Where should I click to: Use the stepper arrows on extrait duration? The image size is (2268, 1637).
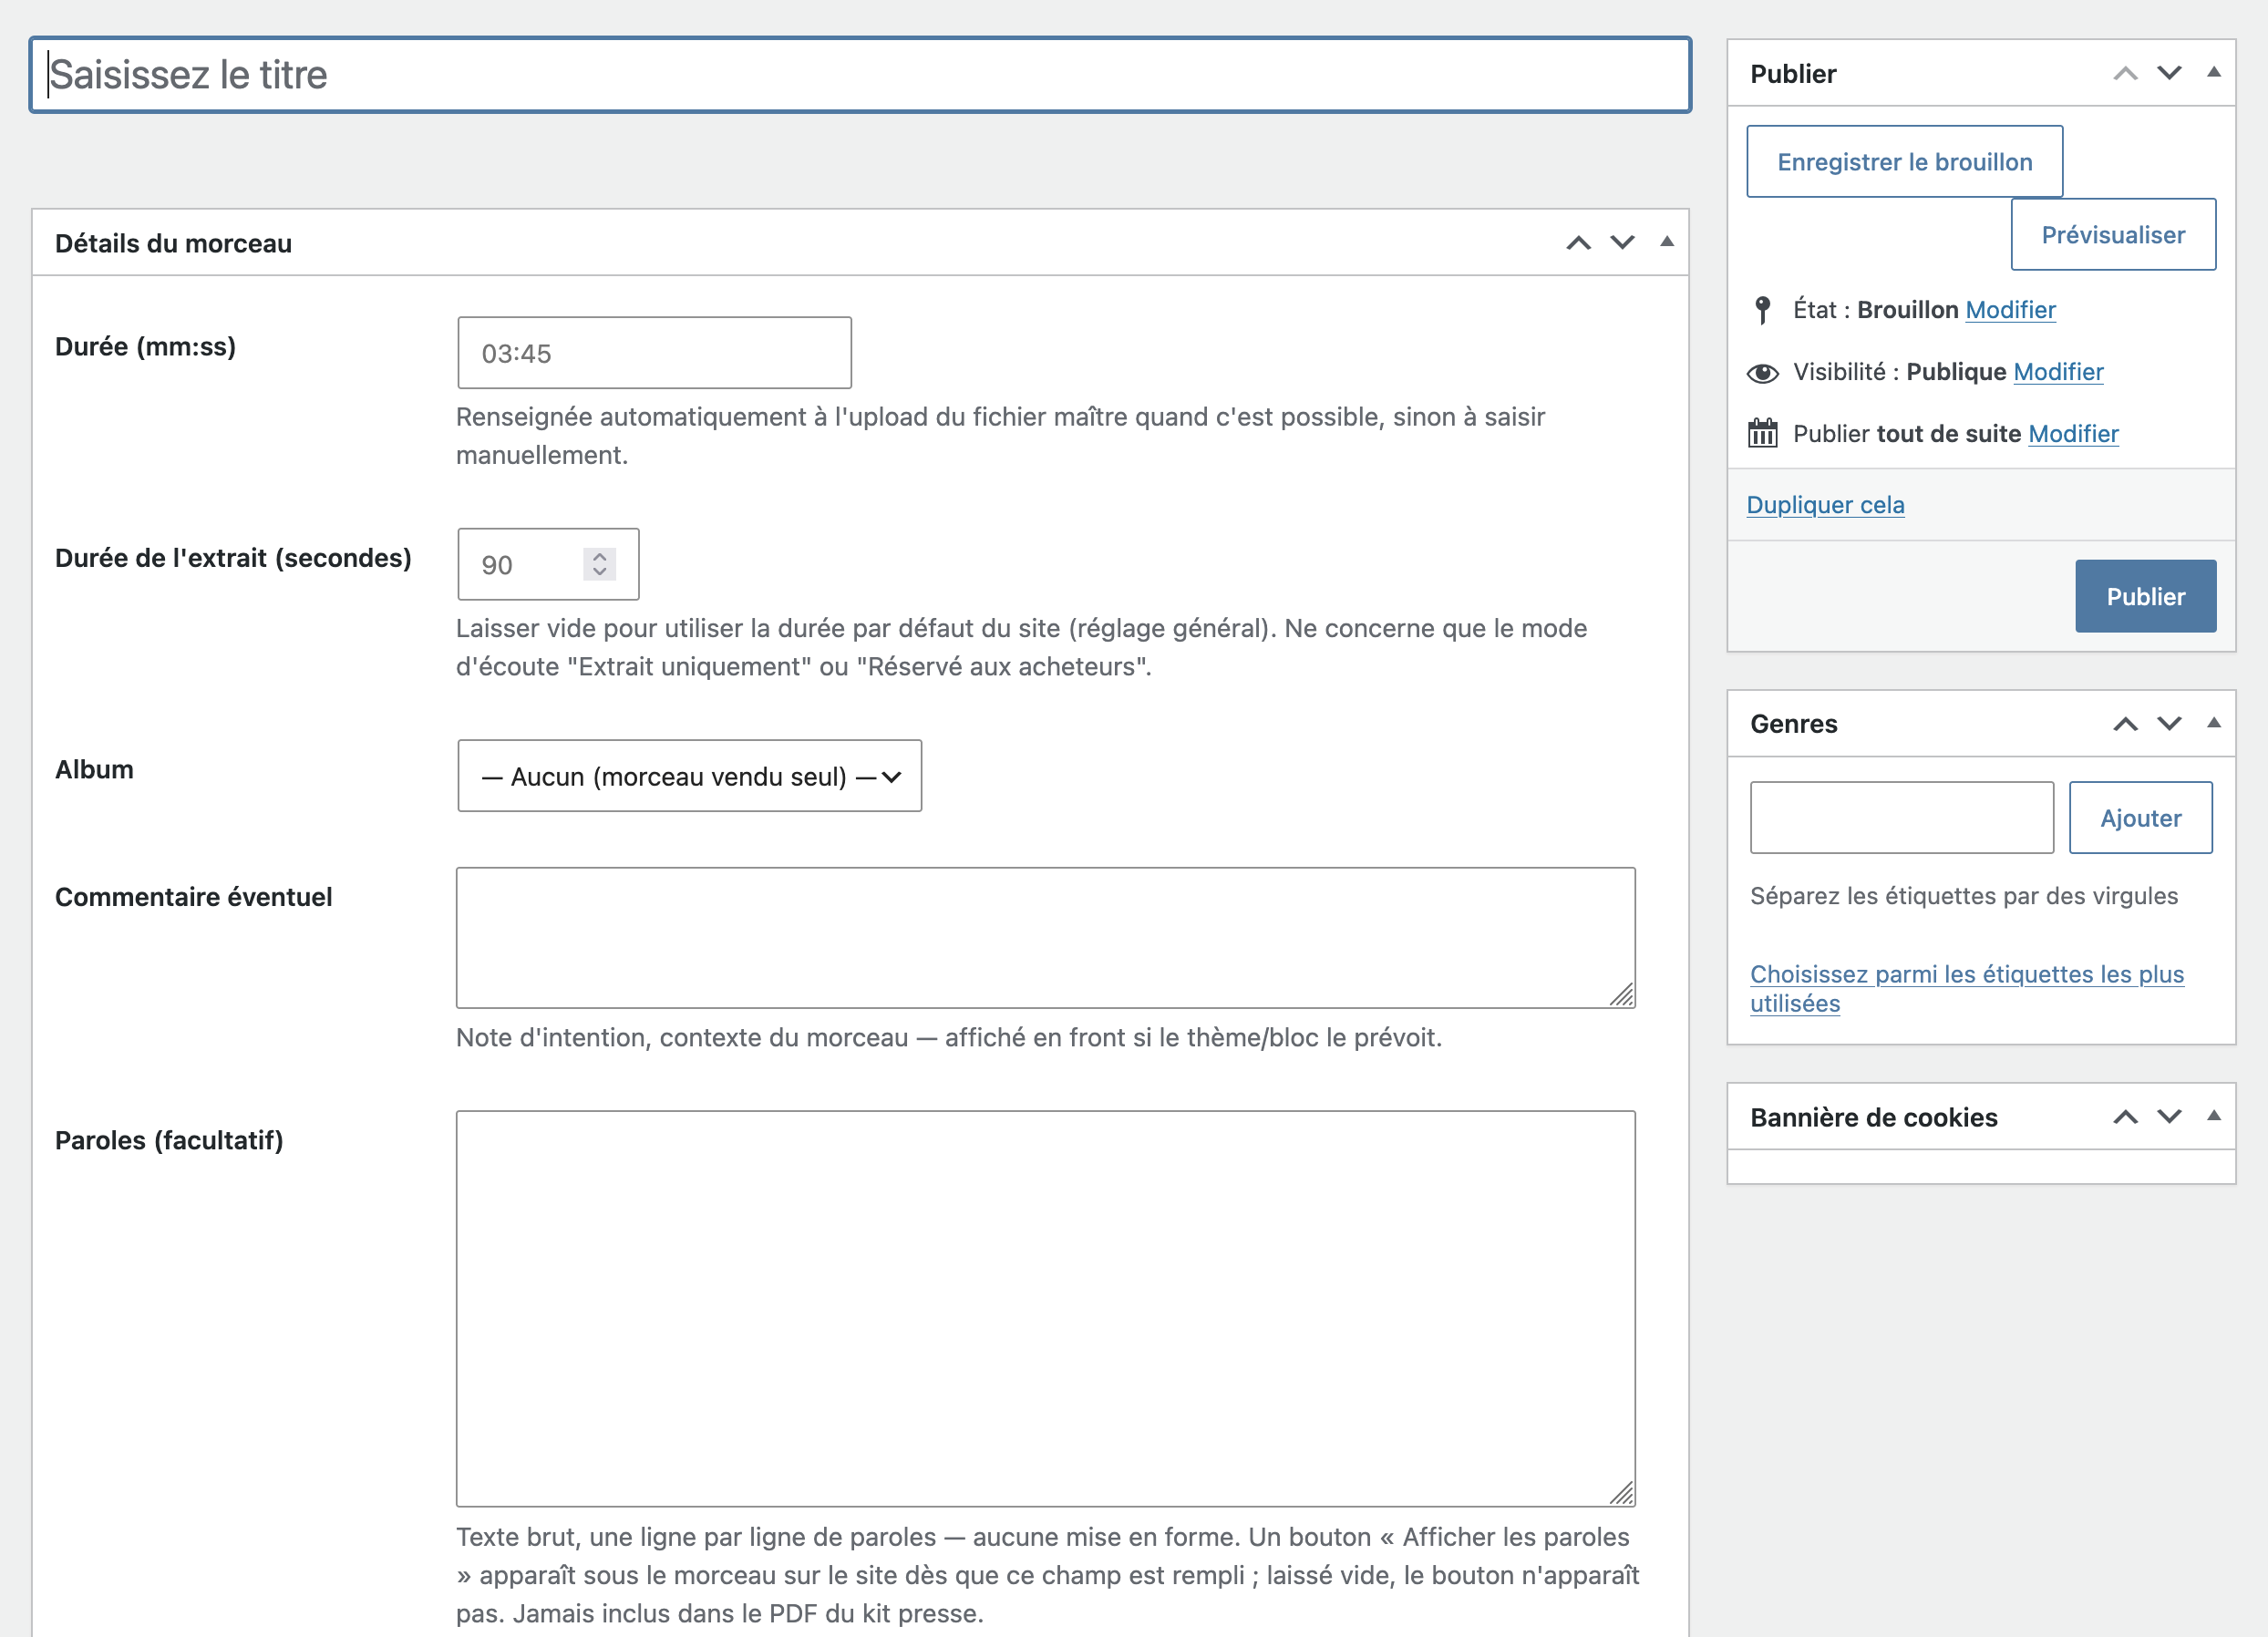(x=599, y=564)
